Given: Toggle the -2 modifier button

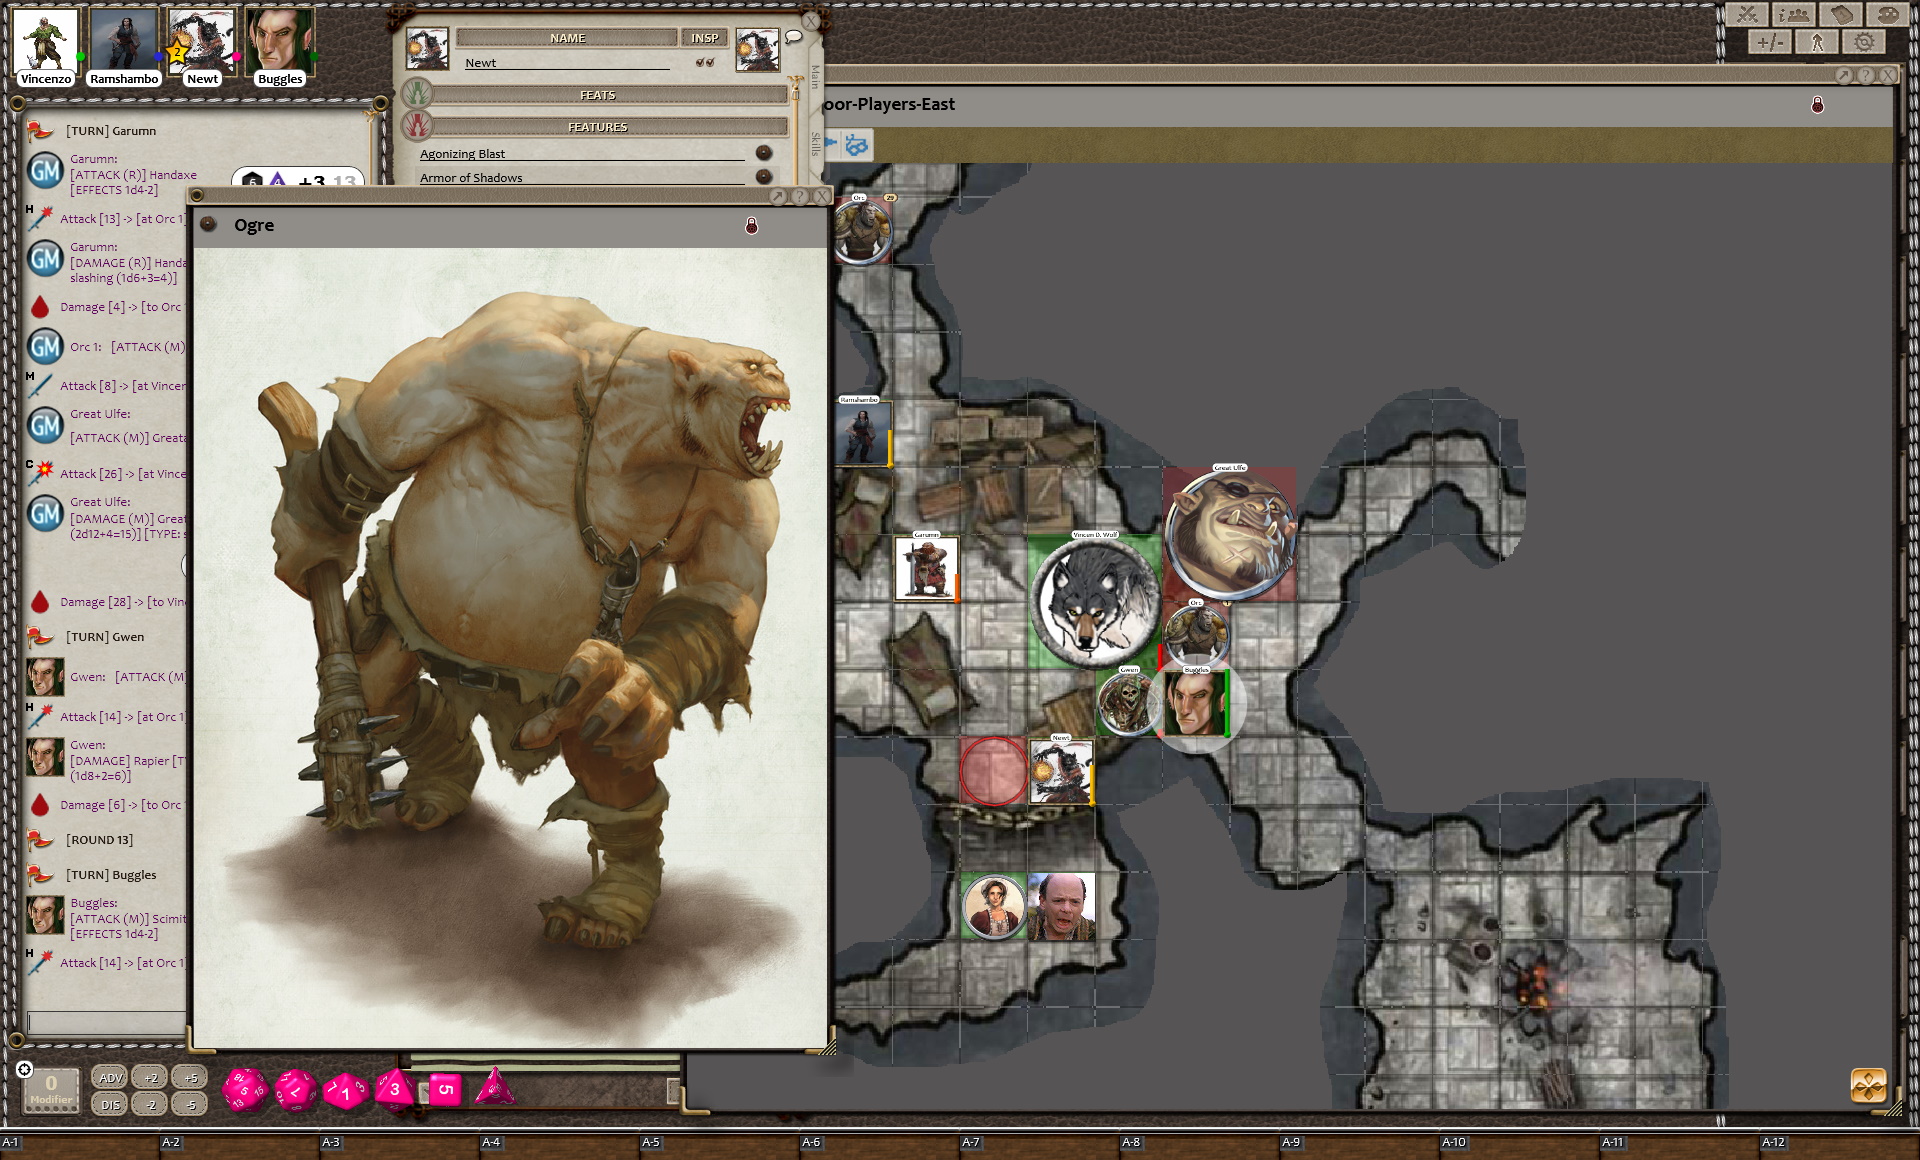Looking at the screenshot, I should (150, 1105).
